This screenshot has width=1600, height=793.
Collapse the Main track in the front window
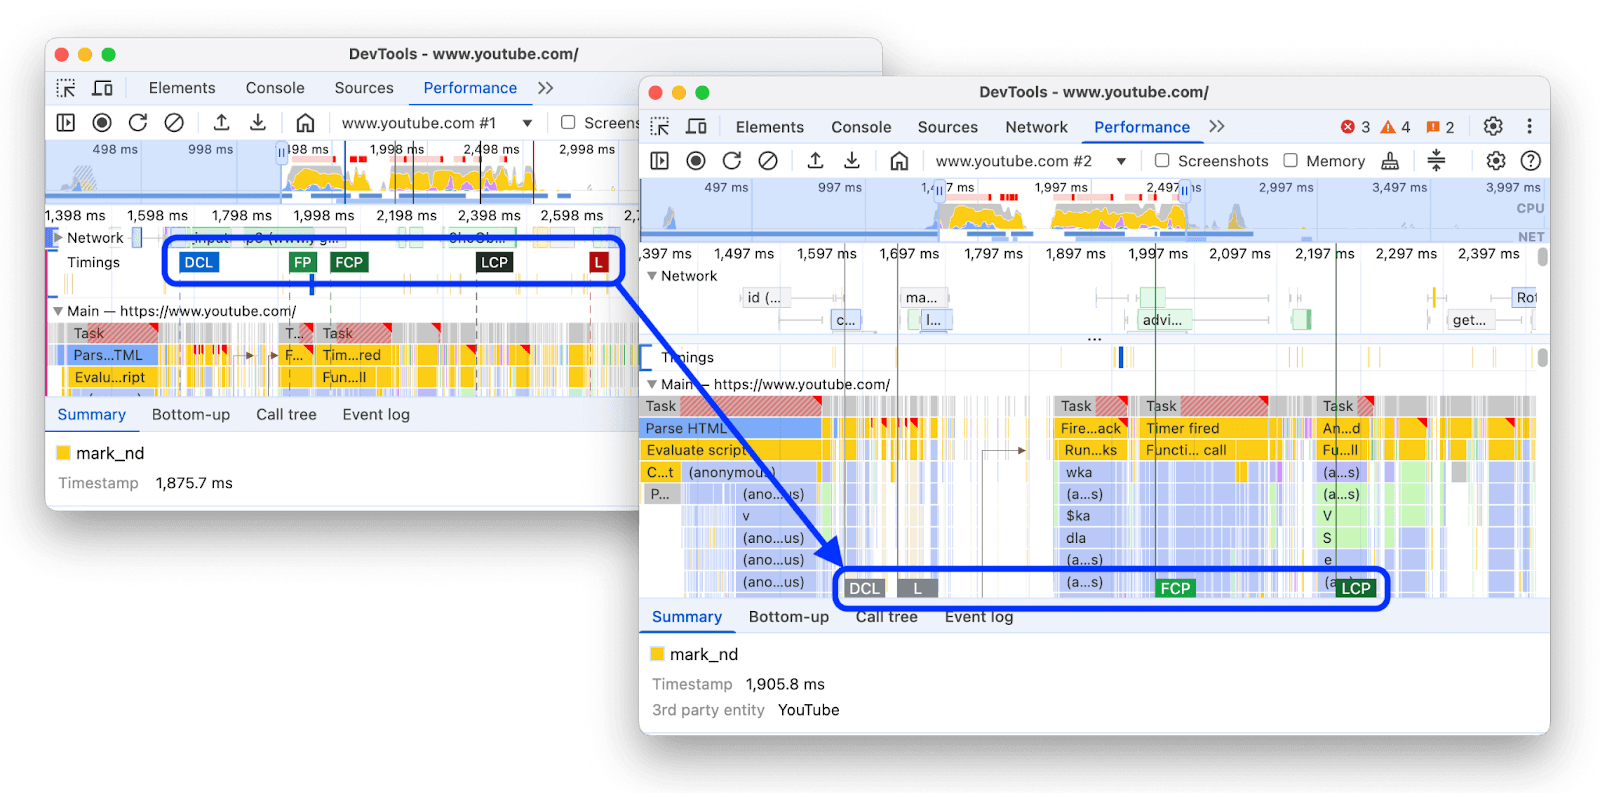click(x=652, y=384)
